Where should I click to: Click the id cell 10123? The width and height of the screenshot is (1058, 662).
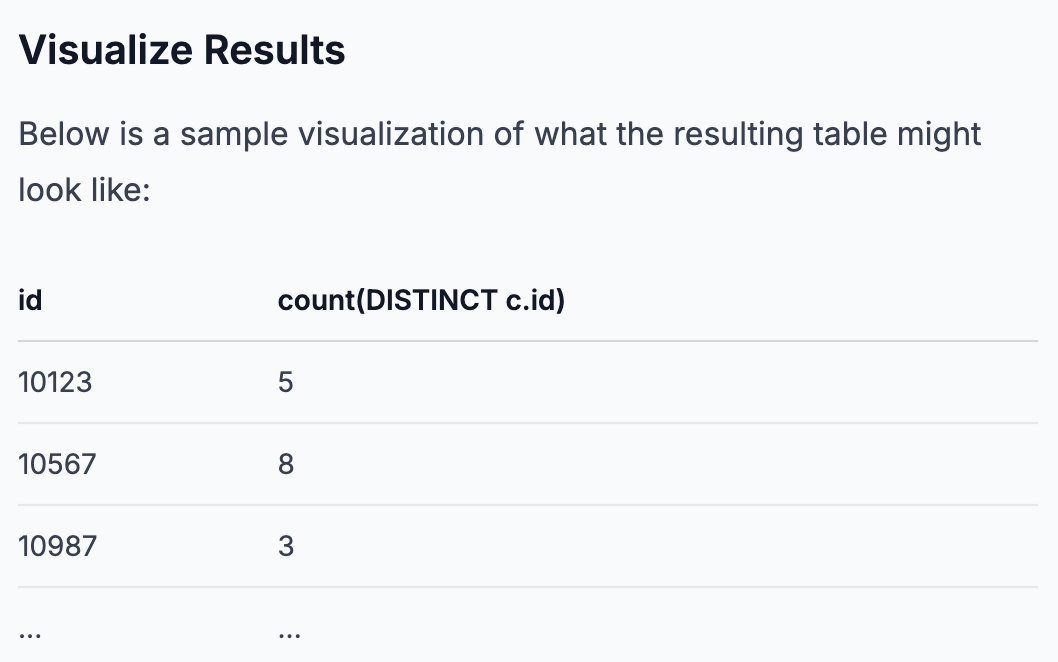click(x=55, y=382)
